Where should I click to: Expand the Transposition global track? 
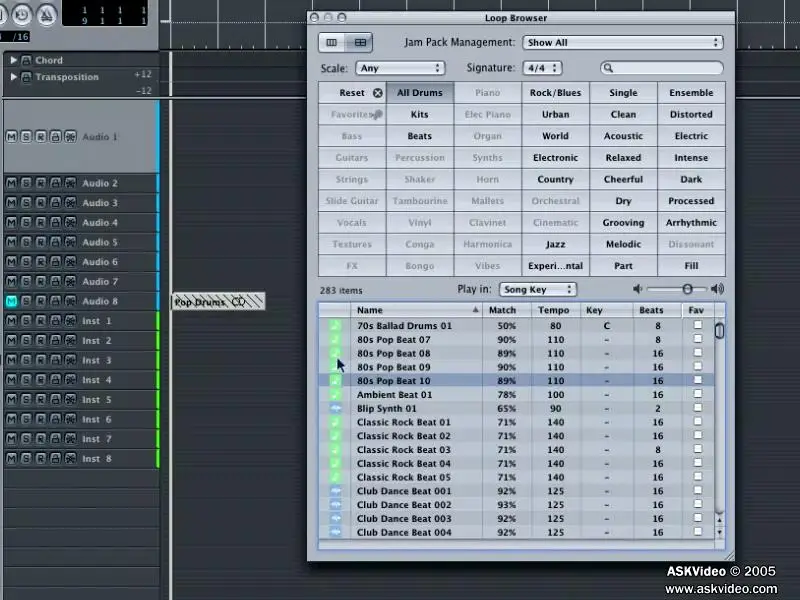(x=14, y=77)
